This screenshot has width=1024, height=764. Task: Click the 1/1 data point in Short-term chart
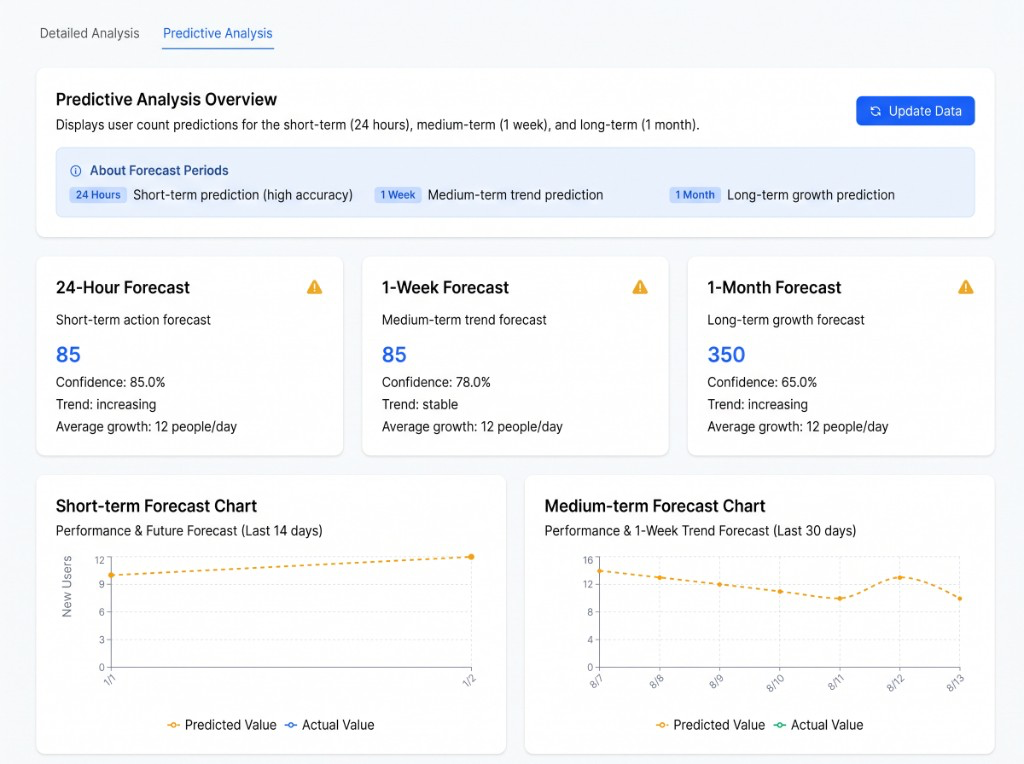click(111, 575)
